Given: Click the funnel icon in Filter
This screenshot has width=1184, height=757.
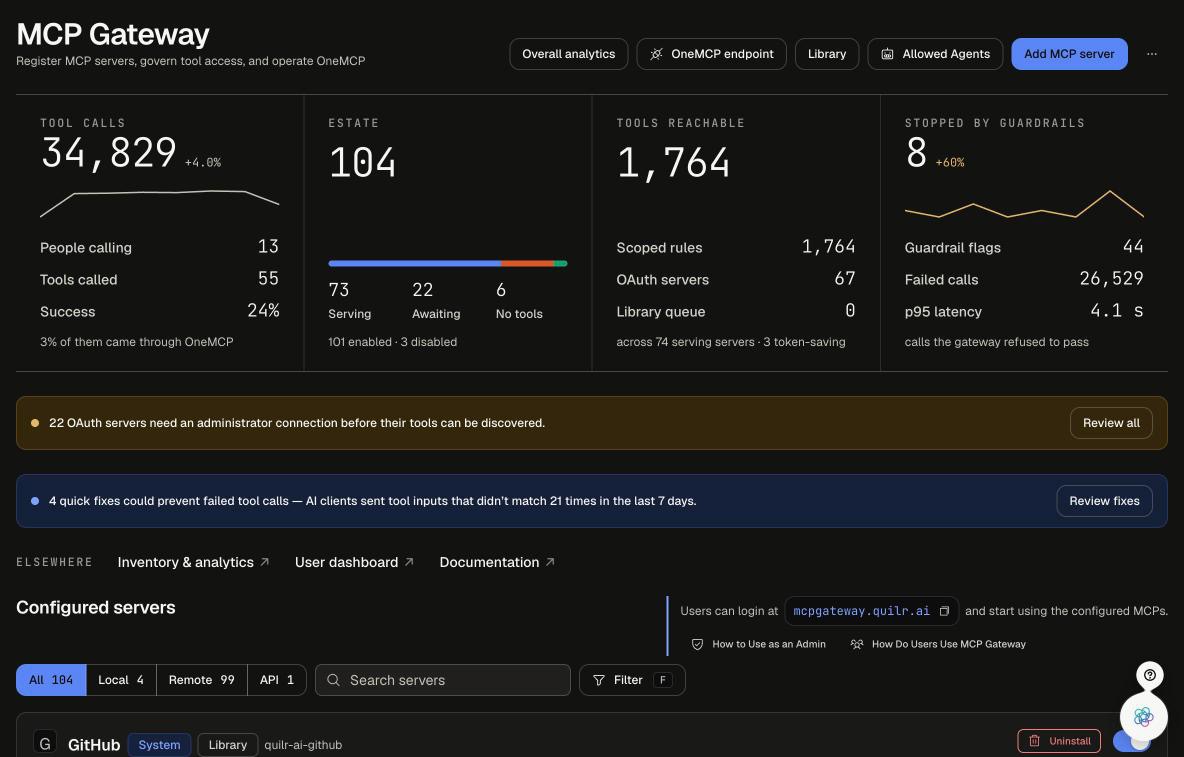Looking at the screenshot, I should pos(599,679).
